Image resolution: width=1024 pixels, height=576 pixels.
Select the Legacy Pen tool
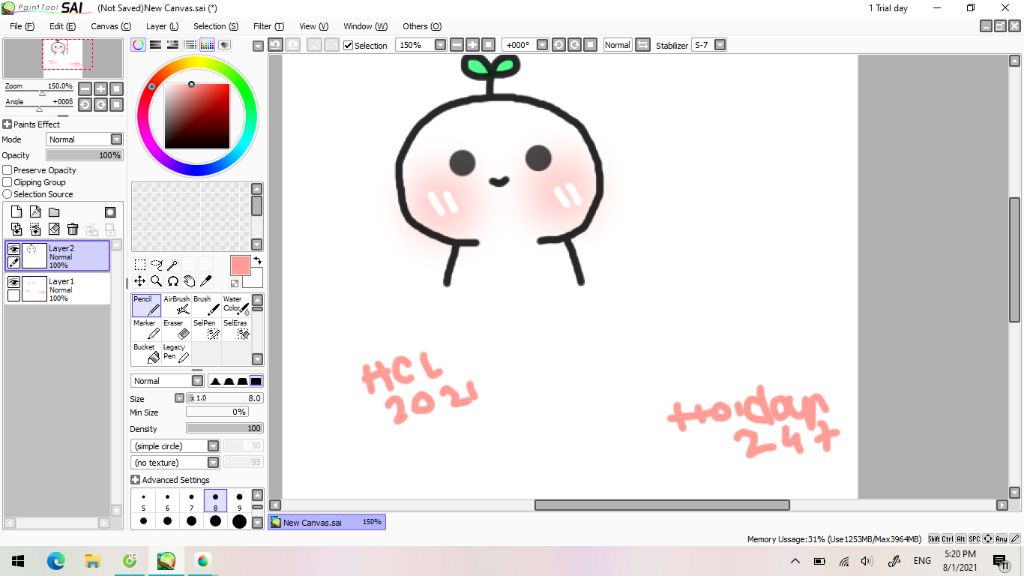176,353
